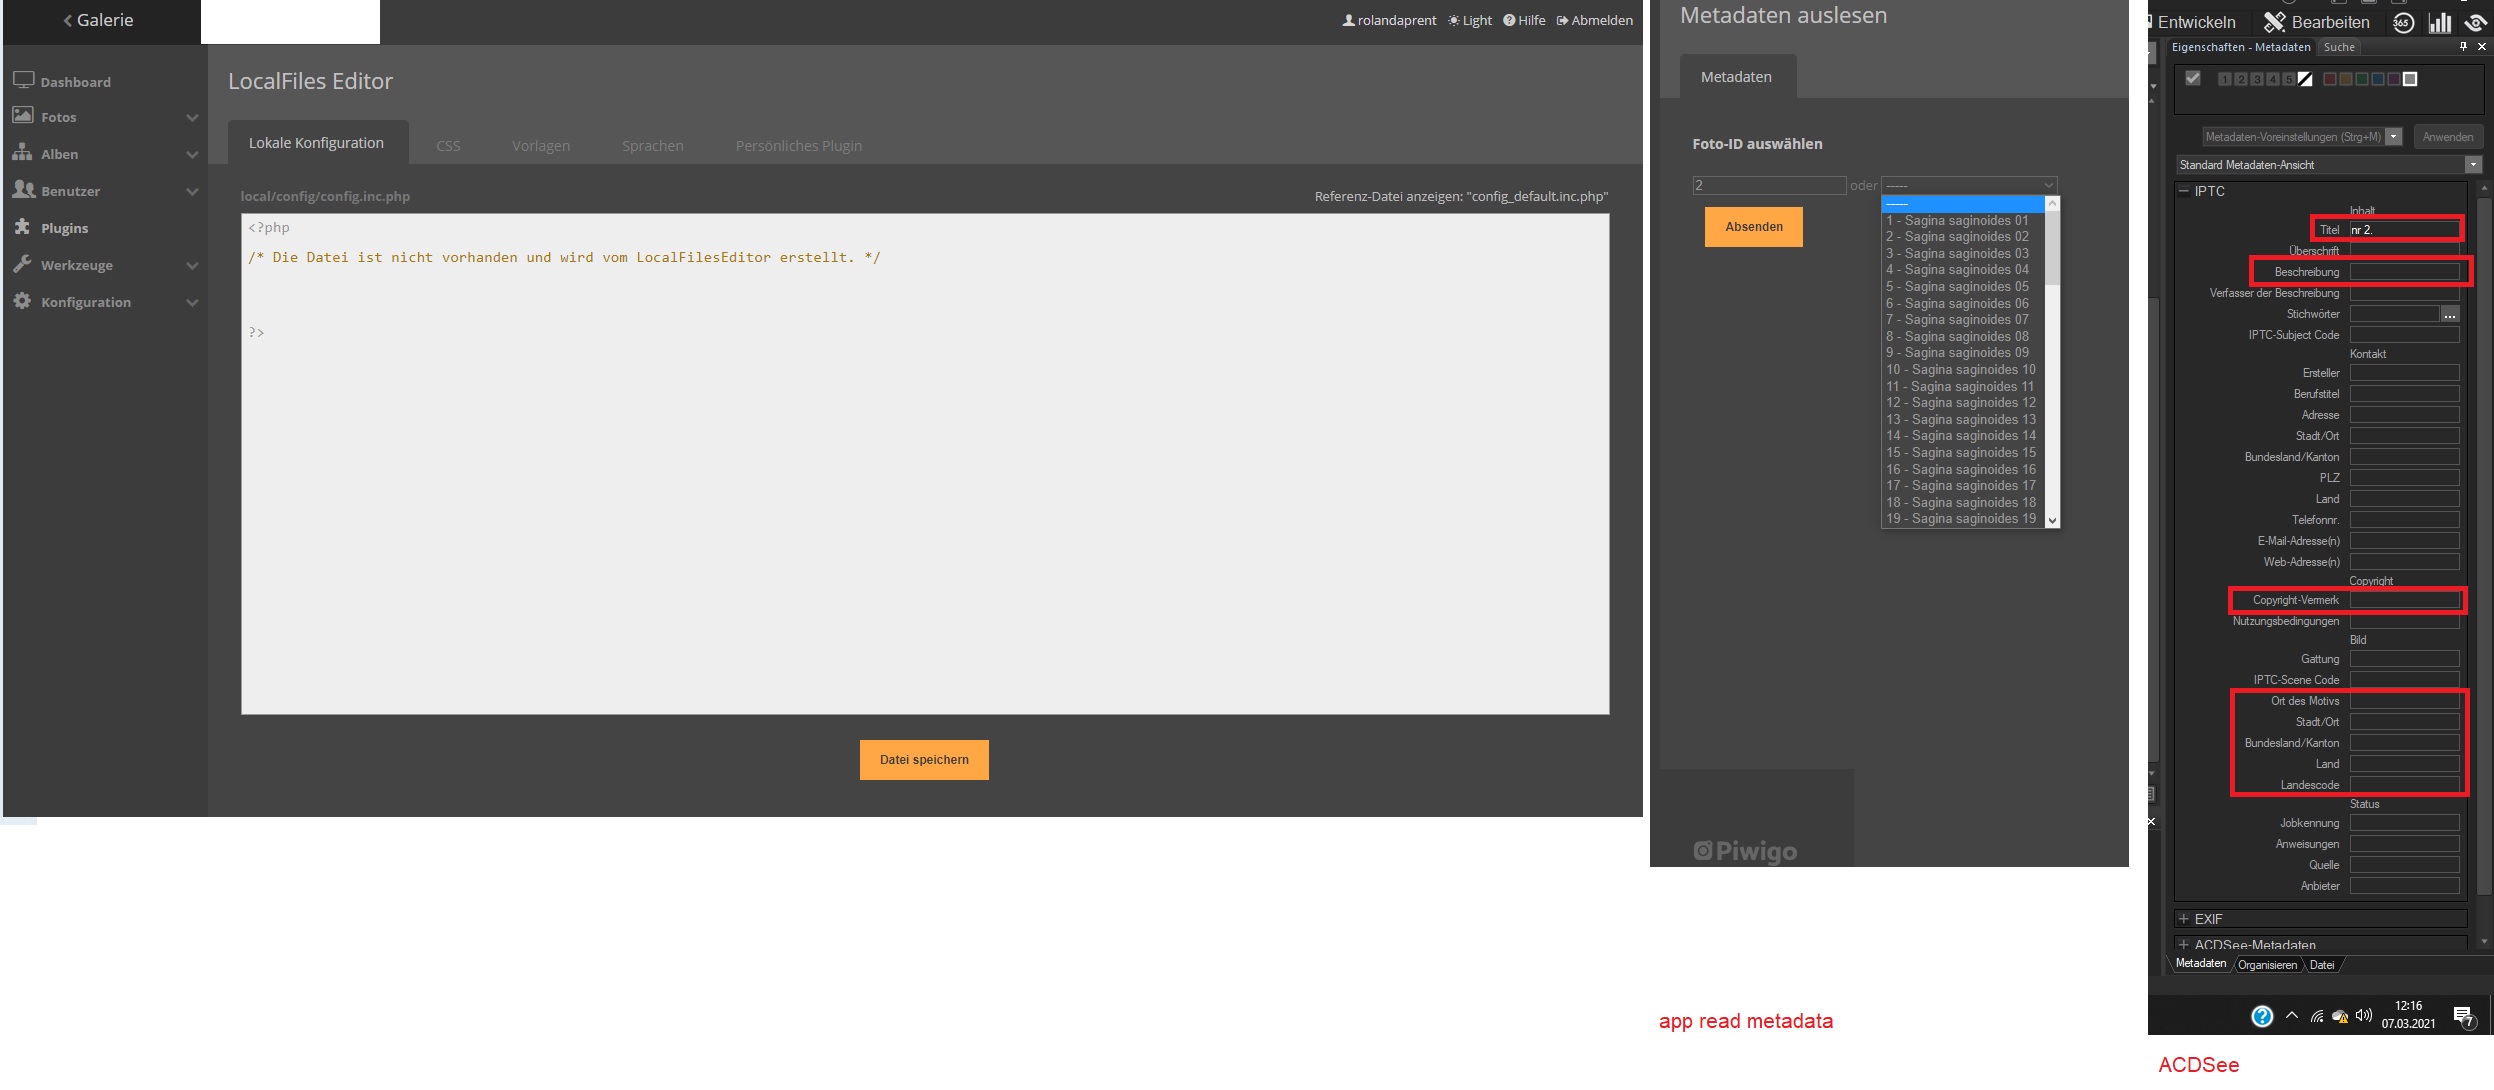Click the Konfiguration gear icon
The width and height of the screenshot is (2494, 1090).
(x=23, y=300)
